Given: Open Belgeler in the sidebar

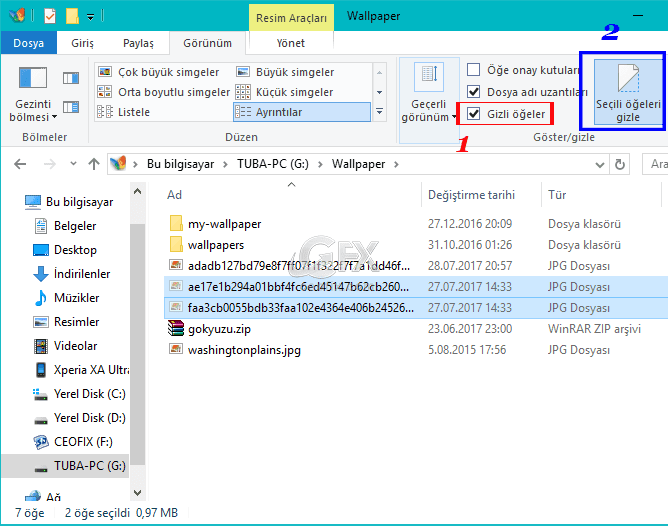Looking at the screenshot, I should [65, 226].
